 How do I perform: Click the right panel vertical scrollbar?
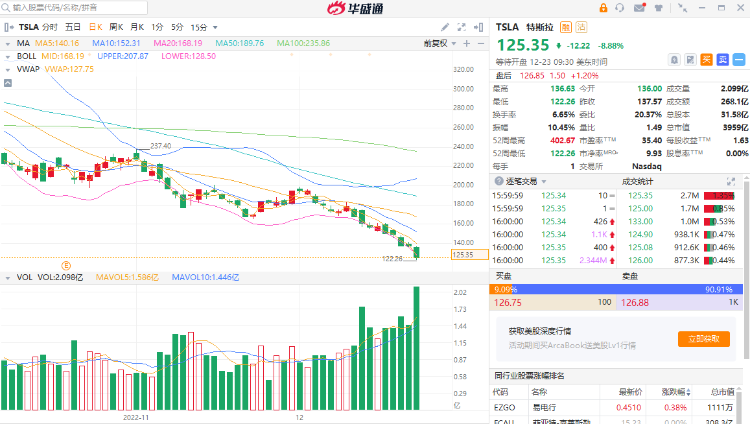pos(747,268)
